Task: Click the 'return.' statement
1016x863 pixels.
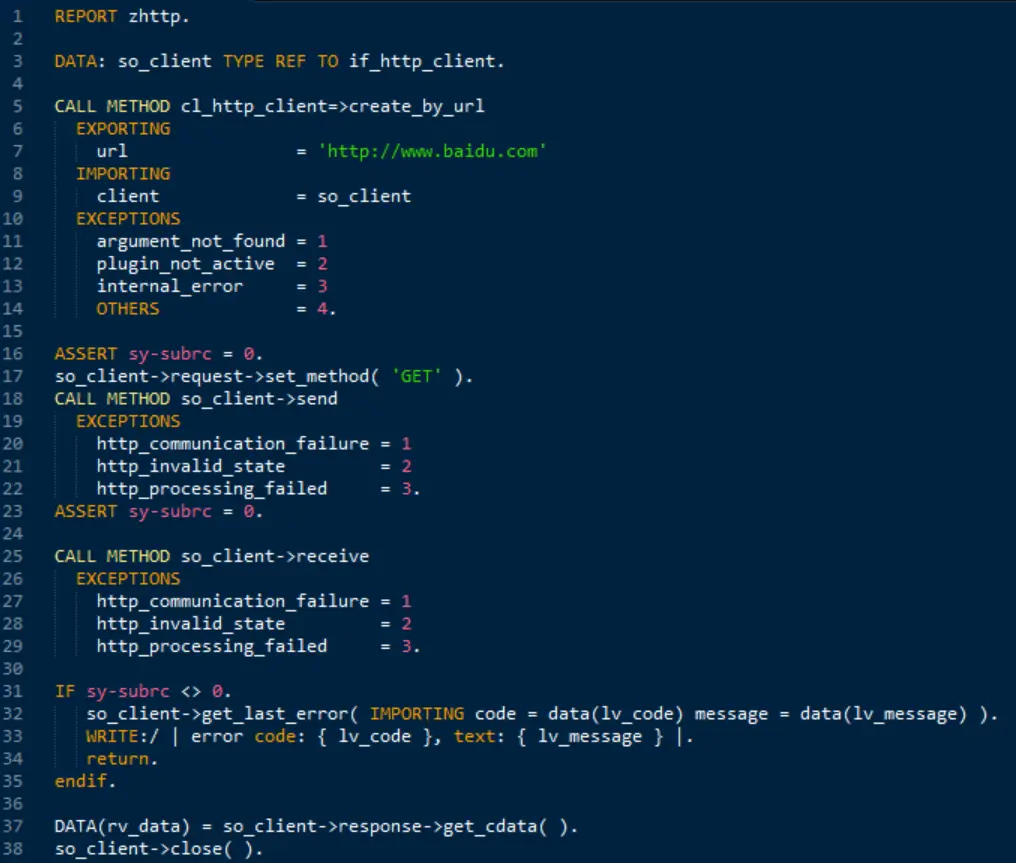Action: point(122,759)
